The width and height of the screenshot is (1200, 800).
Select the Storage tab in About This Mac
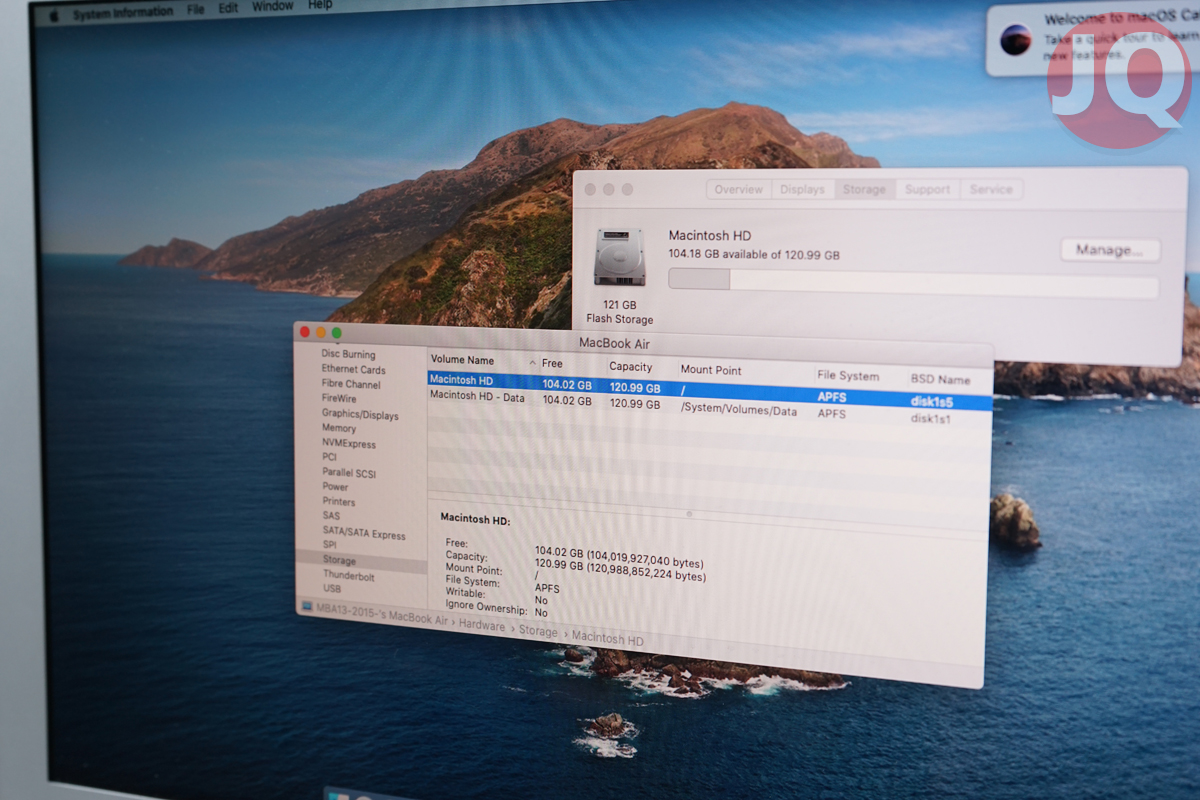(x=864, y=189)
